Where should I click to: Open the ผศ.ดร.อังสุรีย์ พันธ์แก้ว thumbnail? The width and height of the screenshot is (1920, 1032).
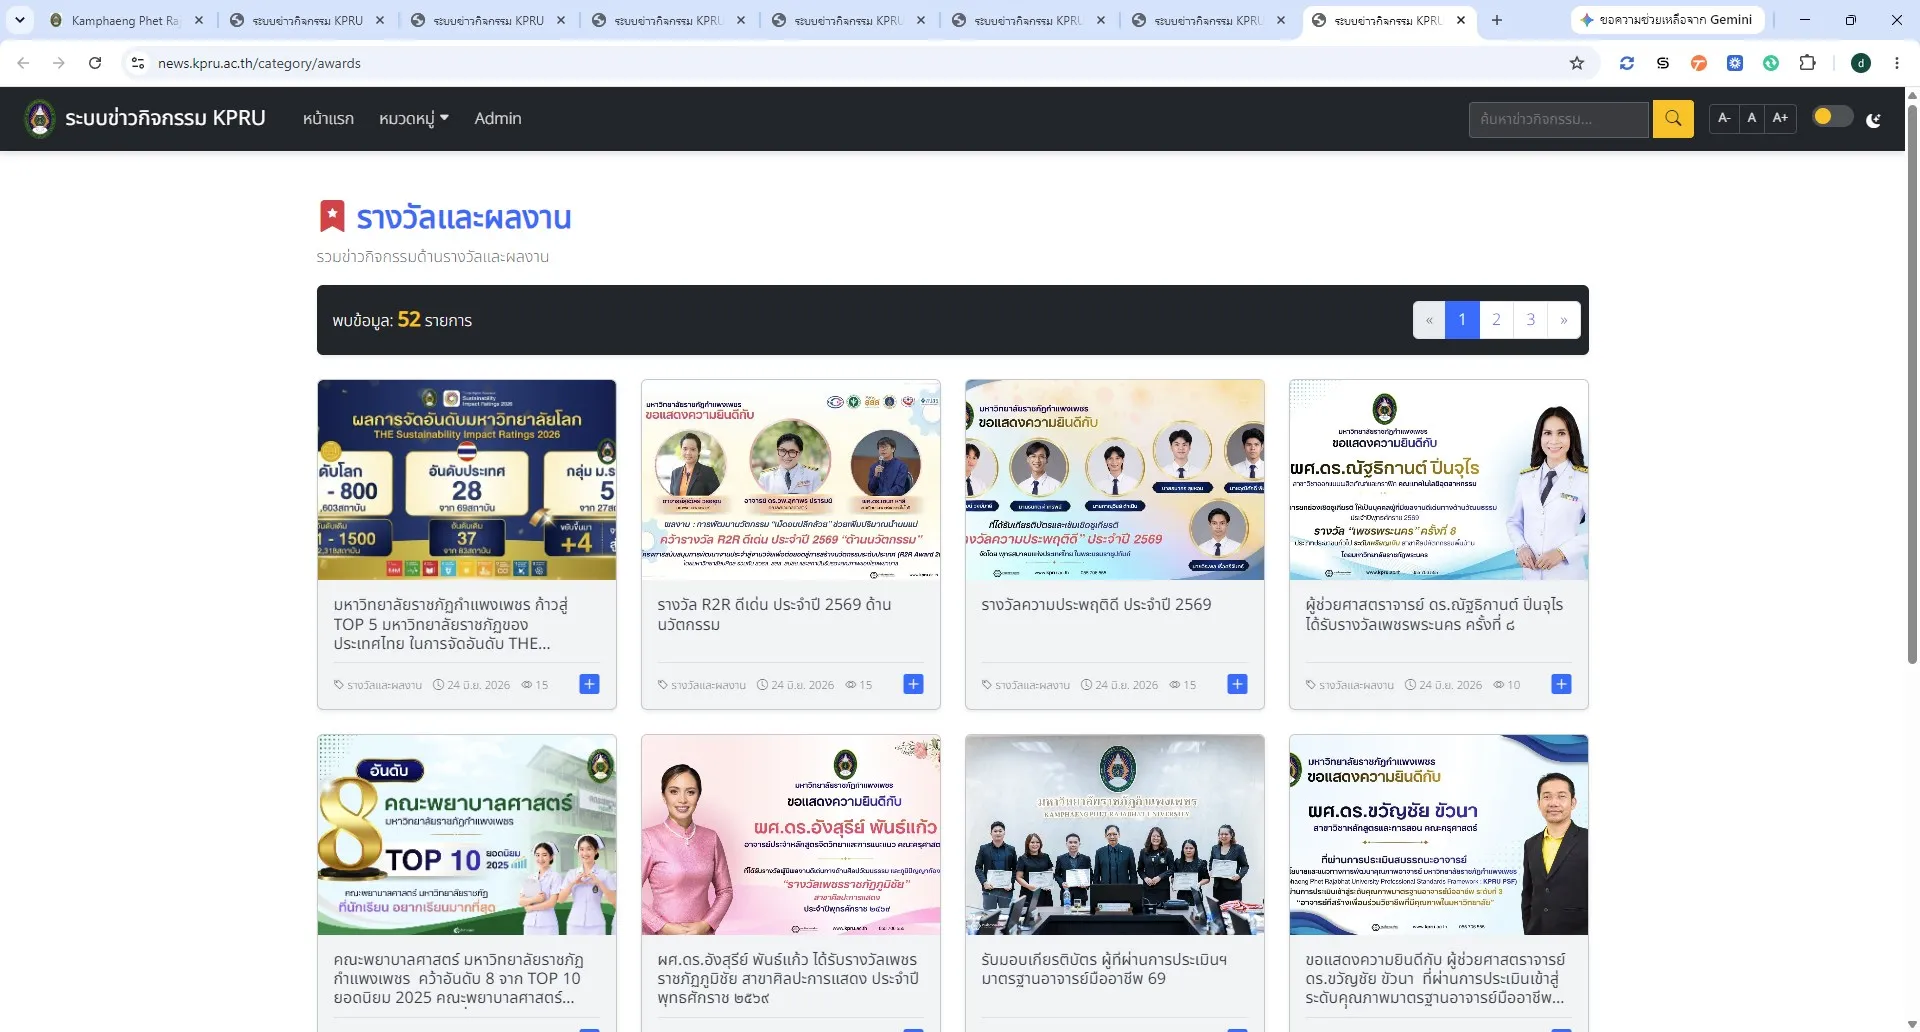791,835
